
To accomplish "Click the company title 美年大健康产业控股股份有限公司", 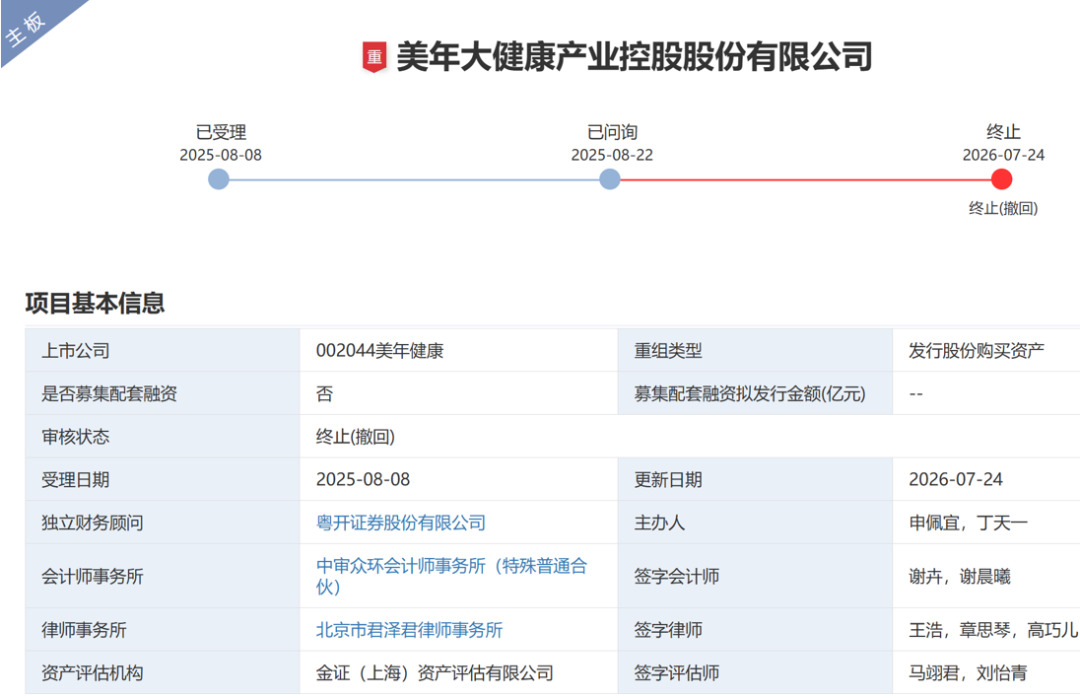I will coord(634,57).
